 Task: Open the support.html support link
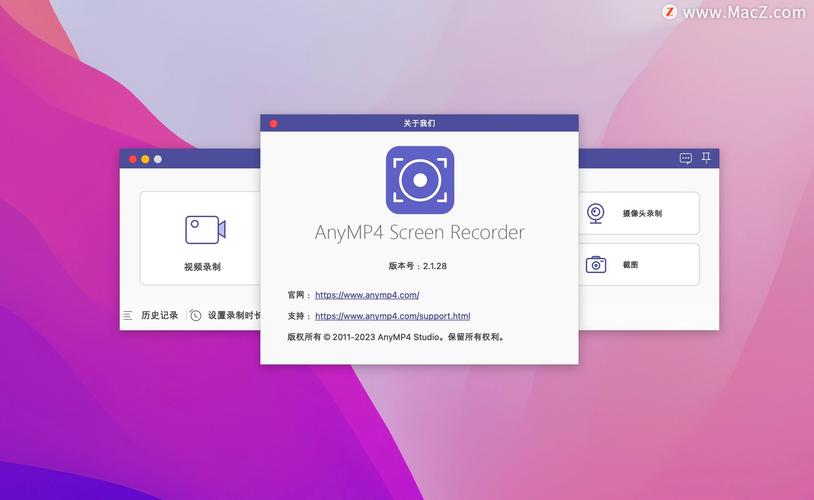click(x=392, y=316)
